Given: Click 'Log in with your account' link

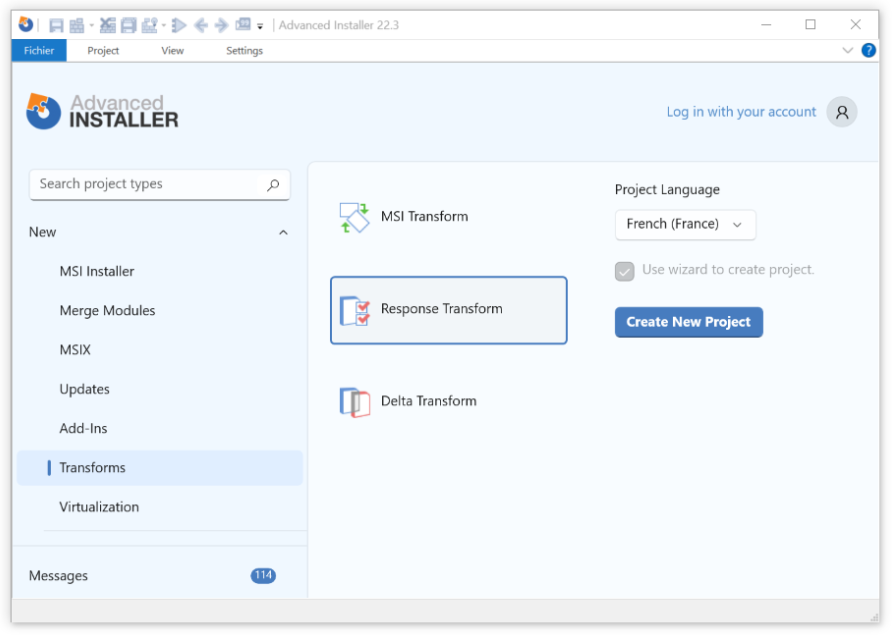Looking at the screenshot, I should tap(741, 112).
